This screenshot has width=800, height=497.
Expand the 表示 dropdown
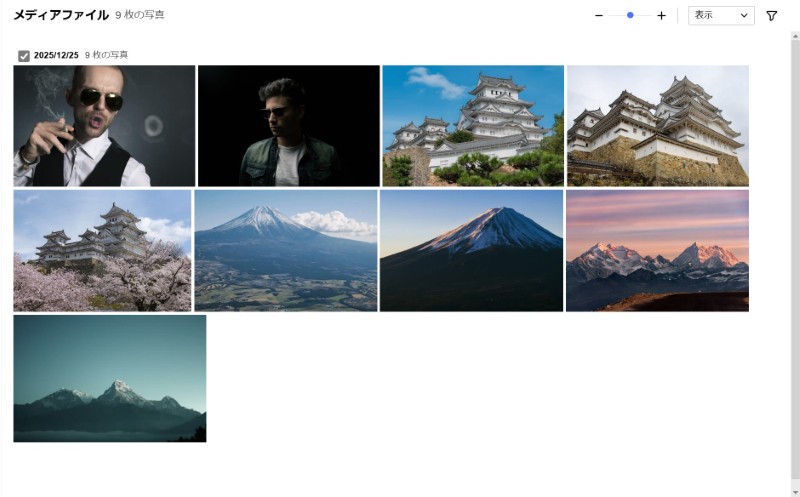click(721, 16)
